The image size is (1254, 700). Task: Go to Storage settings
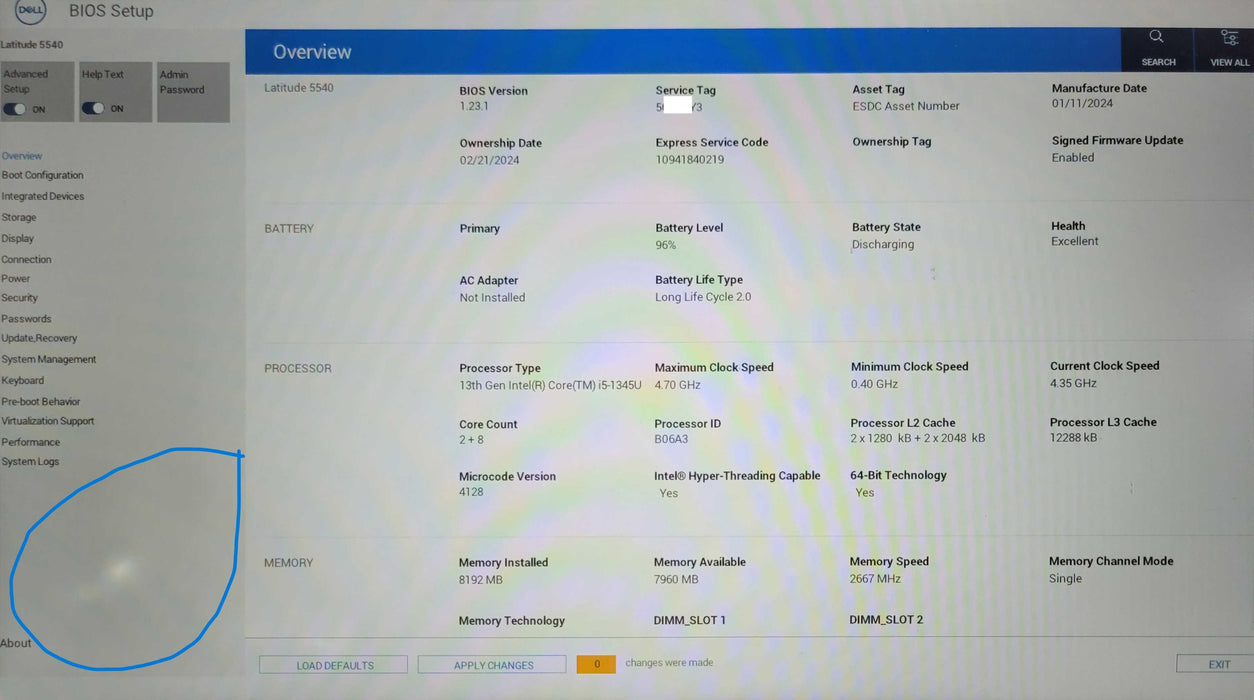(x=19, y=217)
